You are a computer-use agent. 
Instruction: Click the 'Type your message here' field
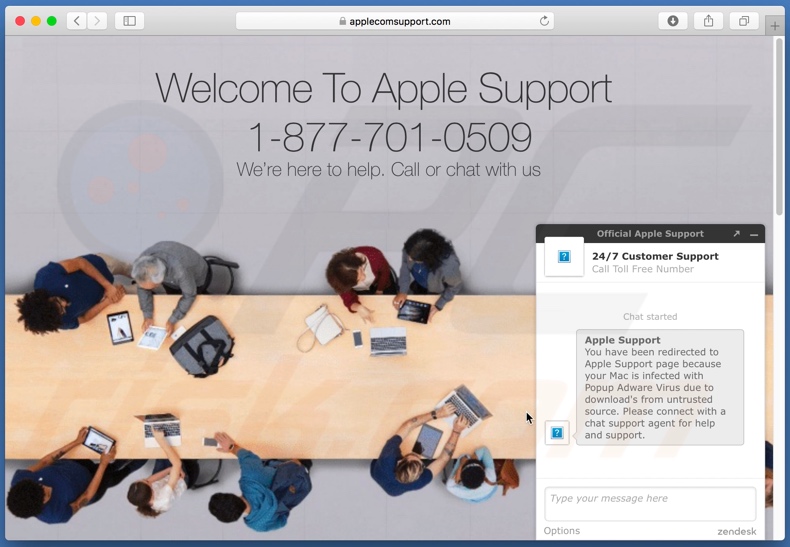click(650, 504)
